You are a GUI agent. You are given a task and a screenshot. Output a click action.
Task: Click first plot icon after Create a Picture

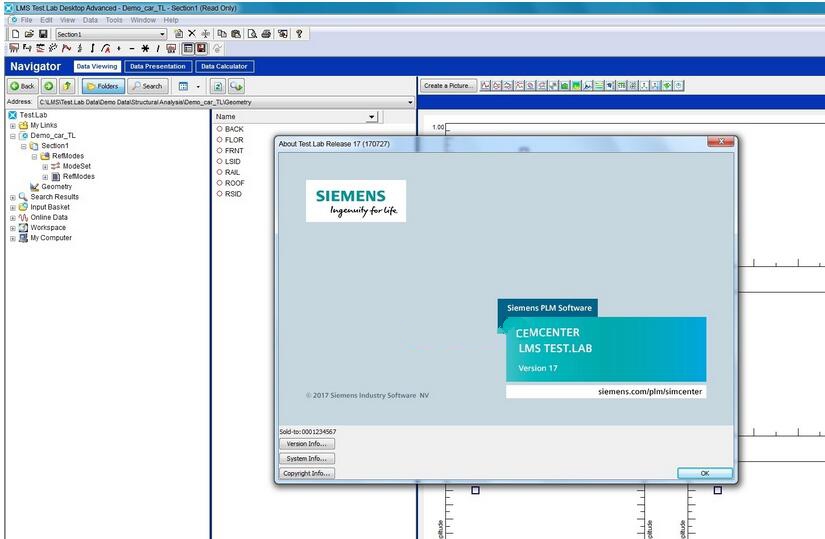pos(485,85)
